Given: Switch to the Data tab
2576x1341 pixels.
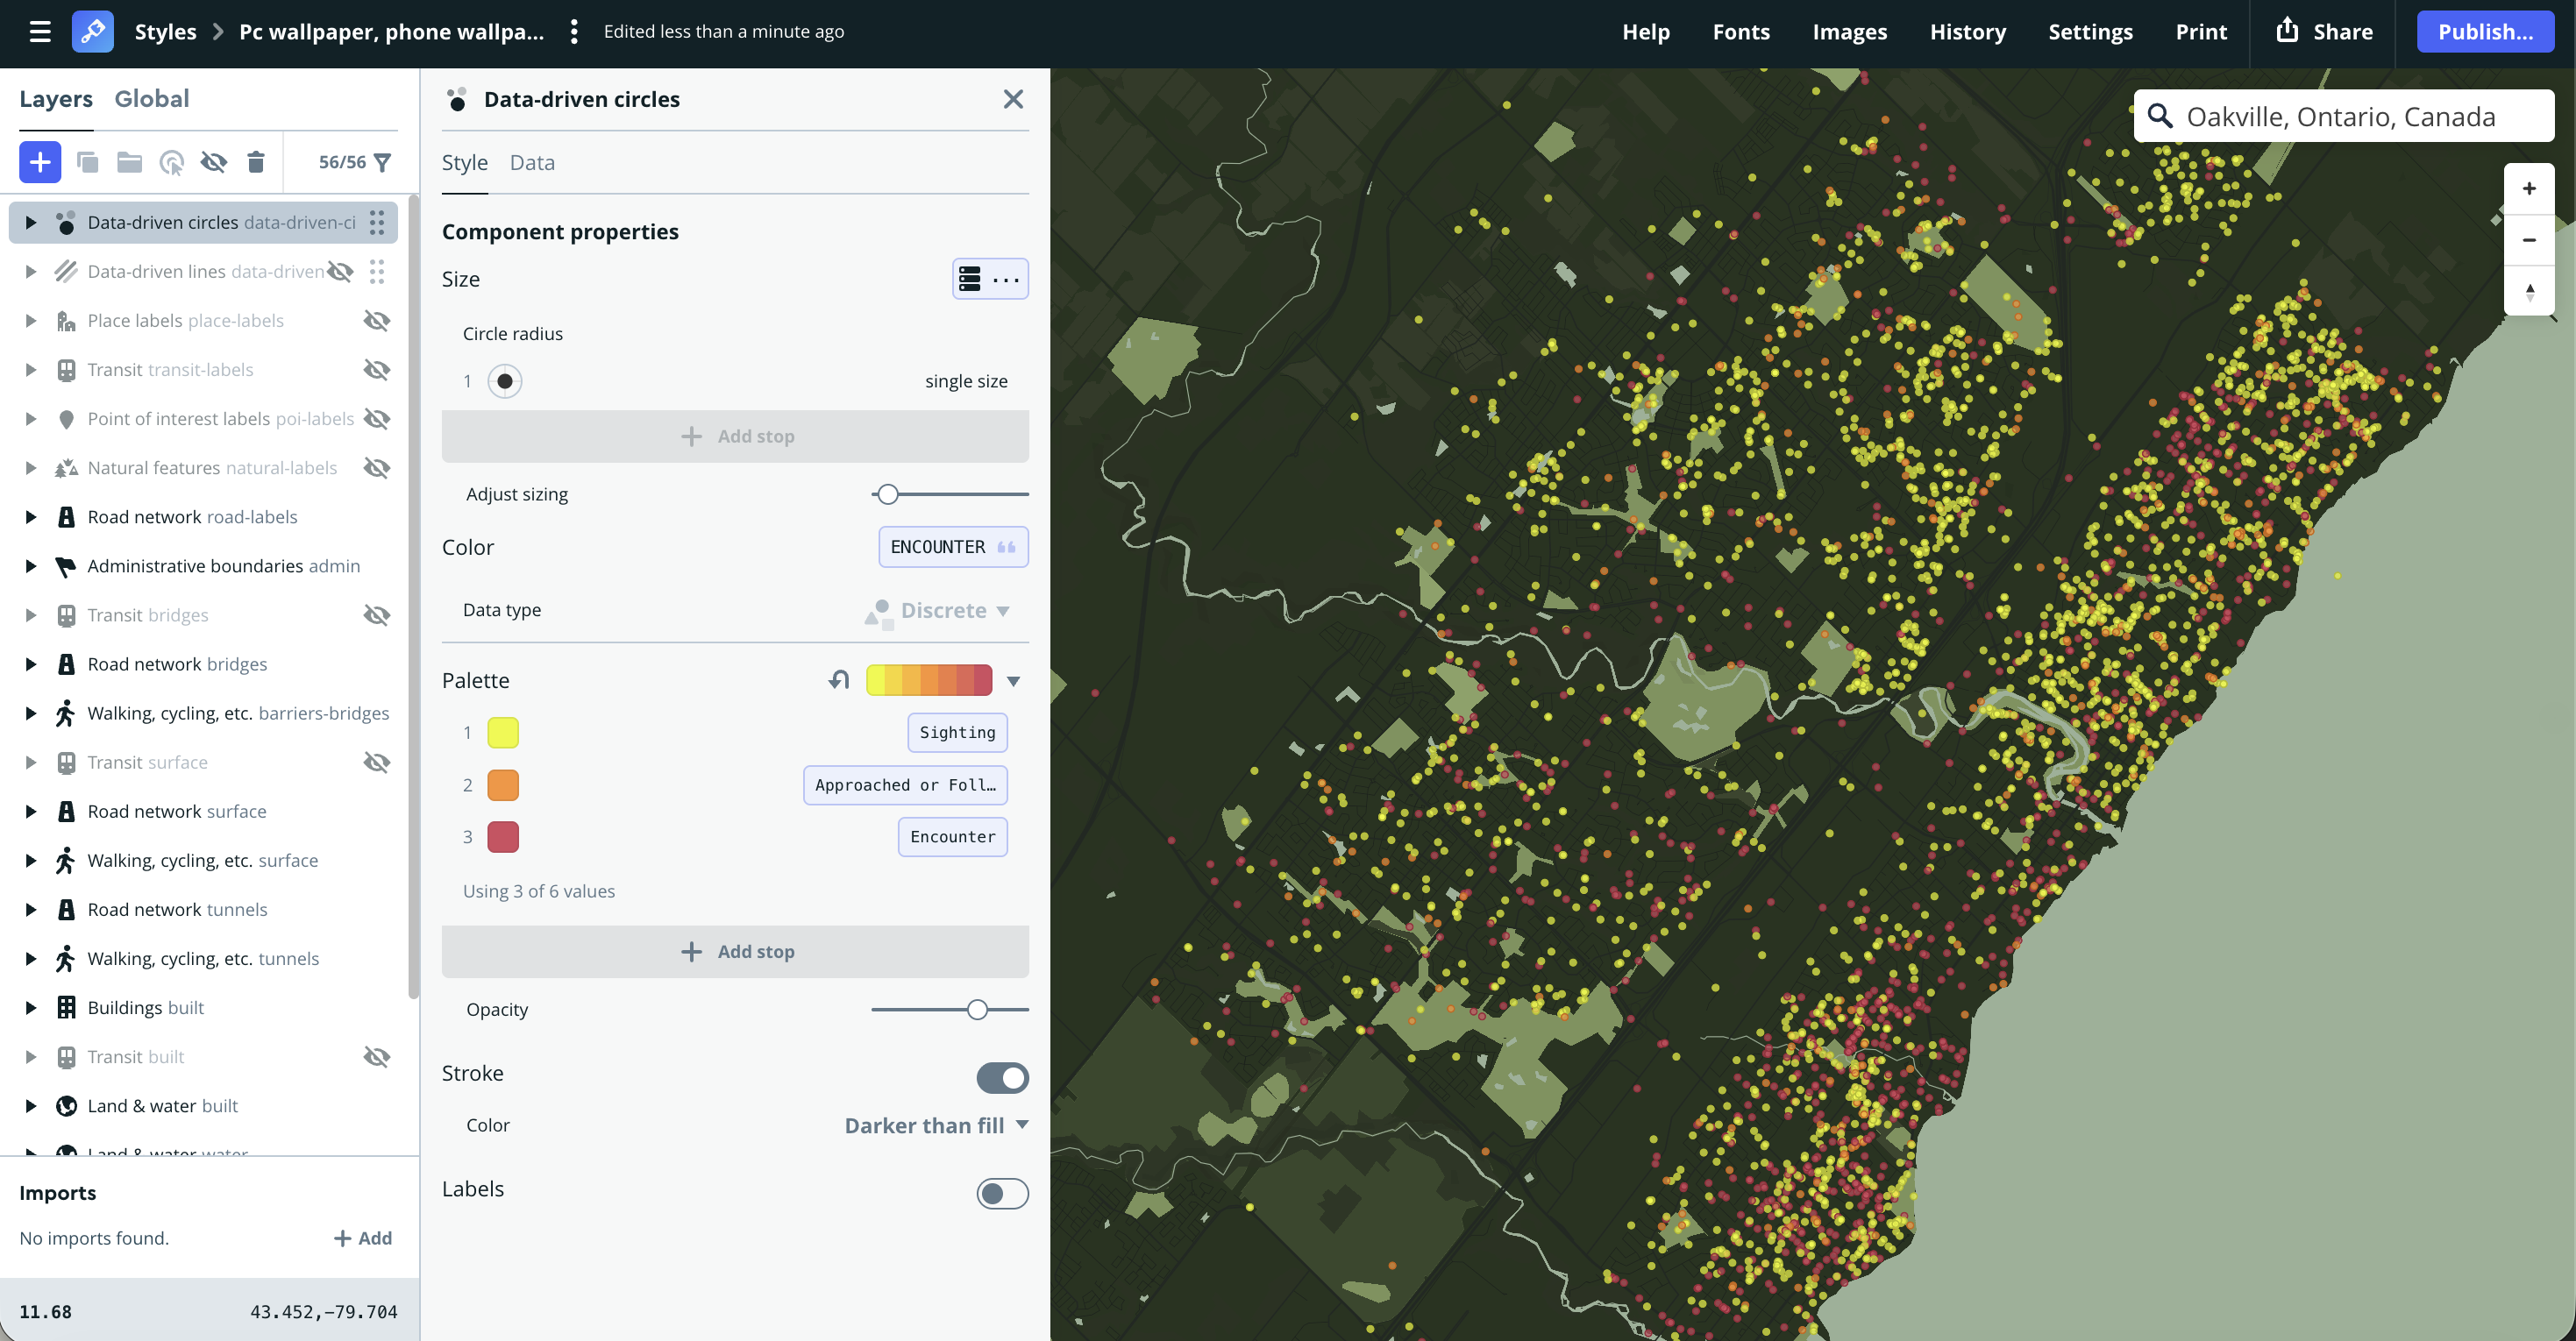Looking at the screenshot, I should 532,162.
